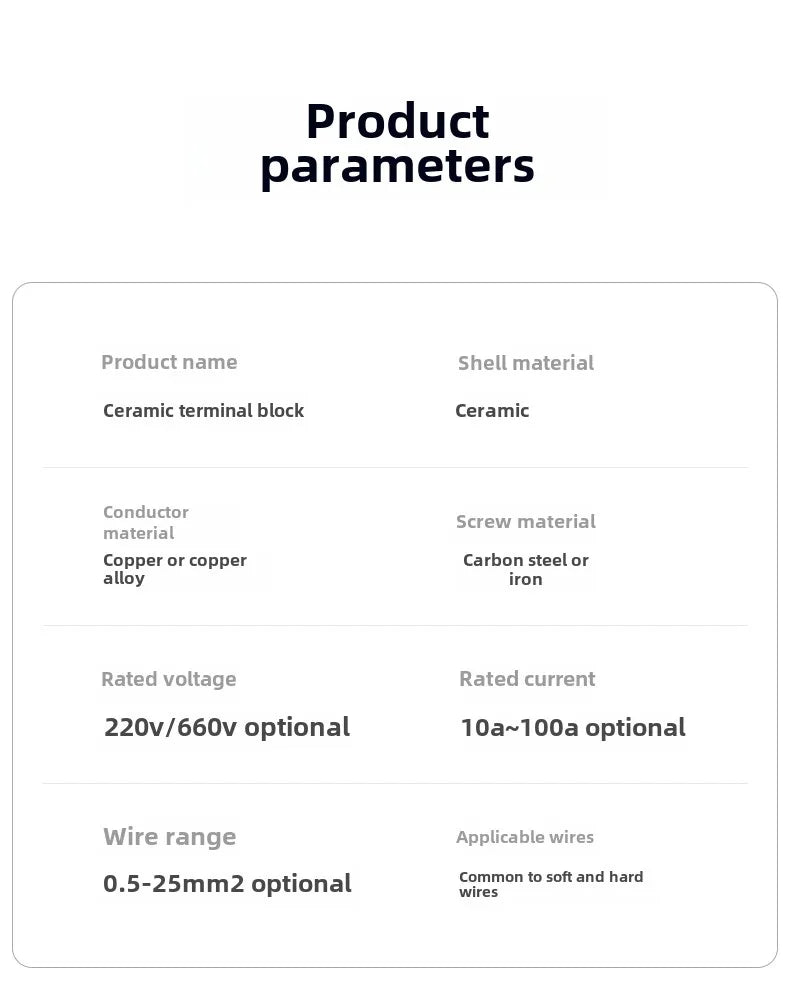Click the Ceramic shell material value

[492, 410]
